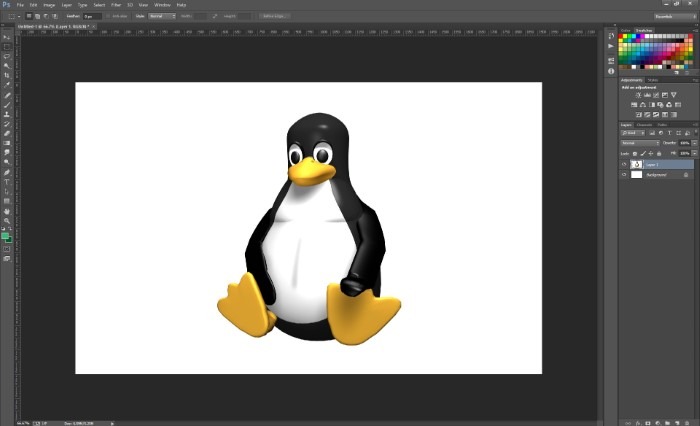700x426 pixels.
Task: Open the Swatches panel flyout menu
Action: click(695, 30)
